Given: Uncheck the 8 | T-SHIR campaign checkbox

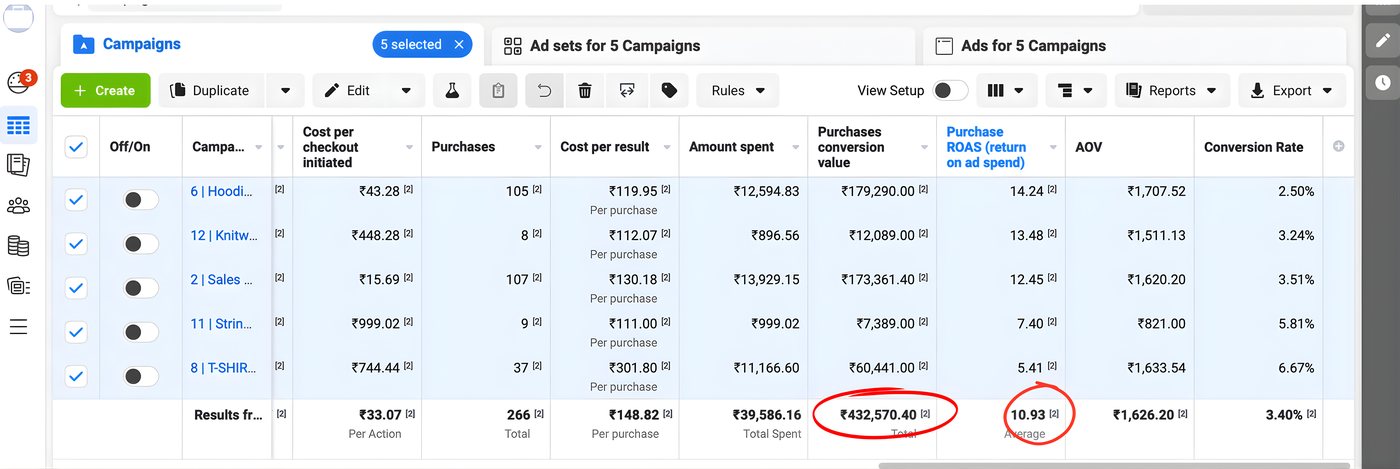Looking at the screenshot, I should [76, 376].
